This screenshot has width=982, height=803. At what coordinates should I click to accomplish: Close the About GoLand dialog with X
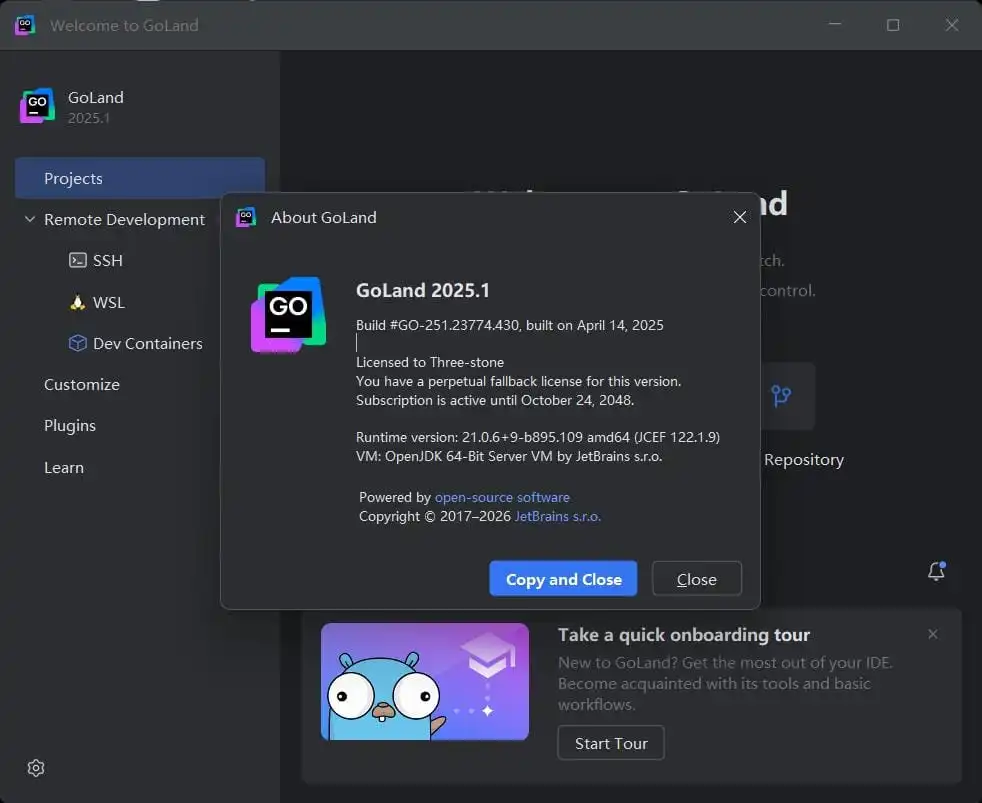pos(740,217)
